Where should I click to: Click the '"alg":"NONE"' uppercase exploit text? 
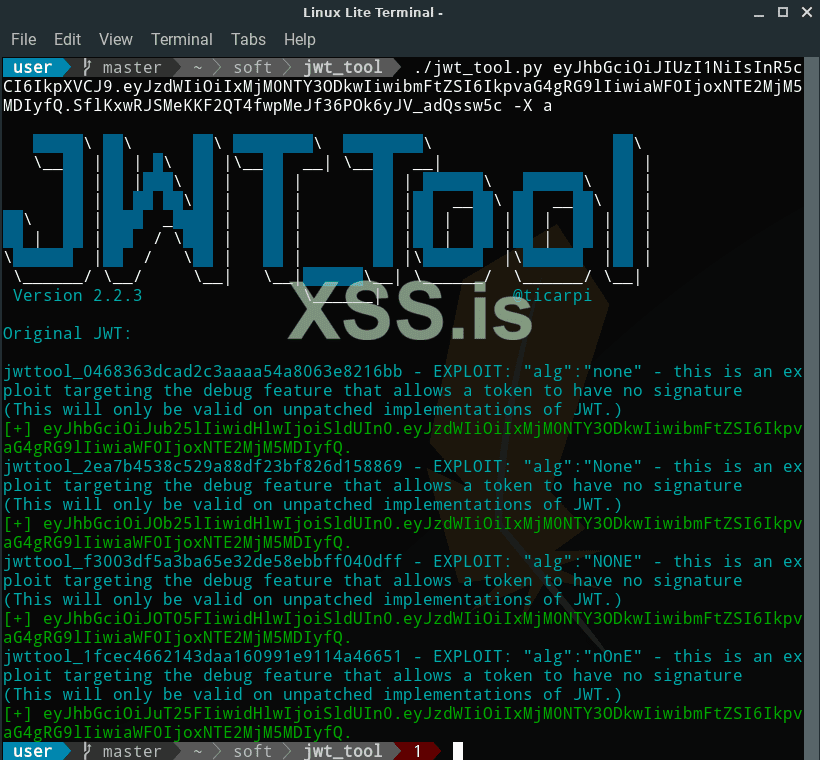583,561
